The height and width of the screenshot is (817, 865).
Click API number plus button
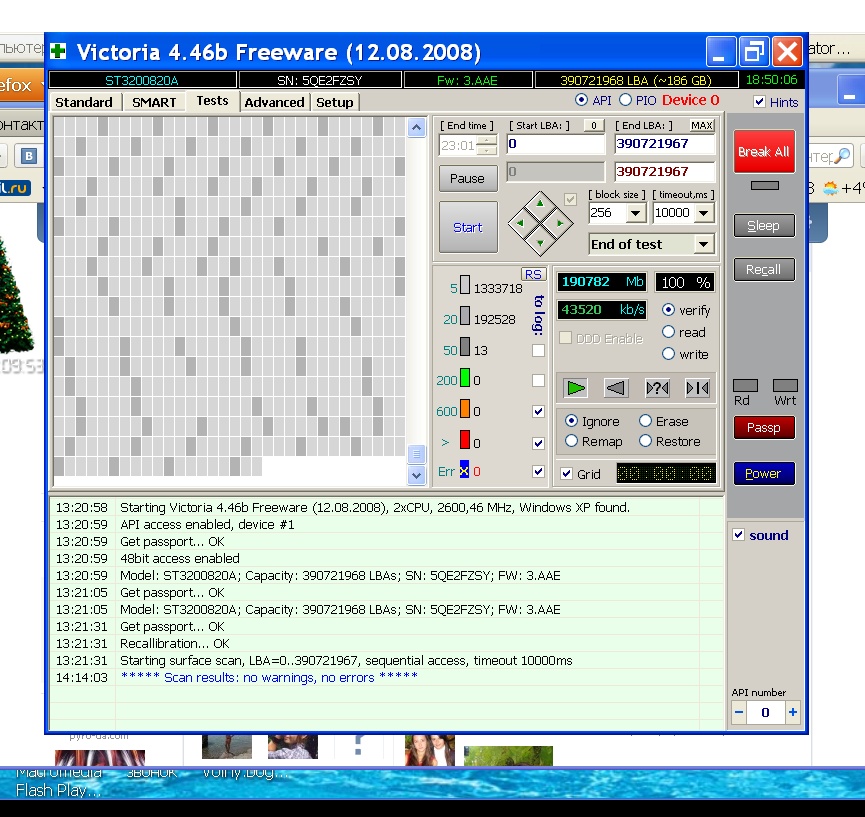tap(793, 712)
